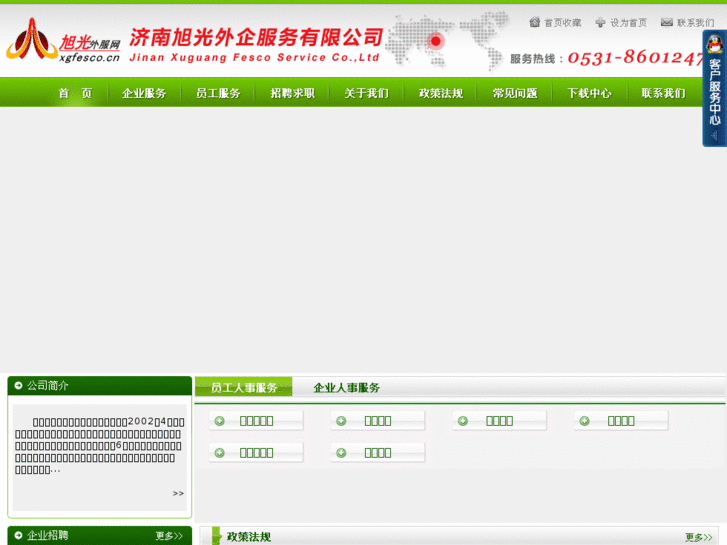Viewport: 727px width, 545px height.
Task: Go to 首页 in the navigation bar
Action: 75,93
